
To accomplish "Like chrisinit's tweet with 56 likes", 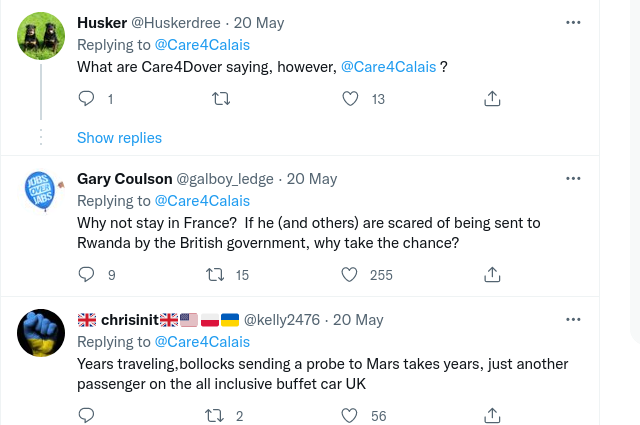I will tap(351, 415).
